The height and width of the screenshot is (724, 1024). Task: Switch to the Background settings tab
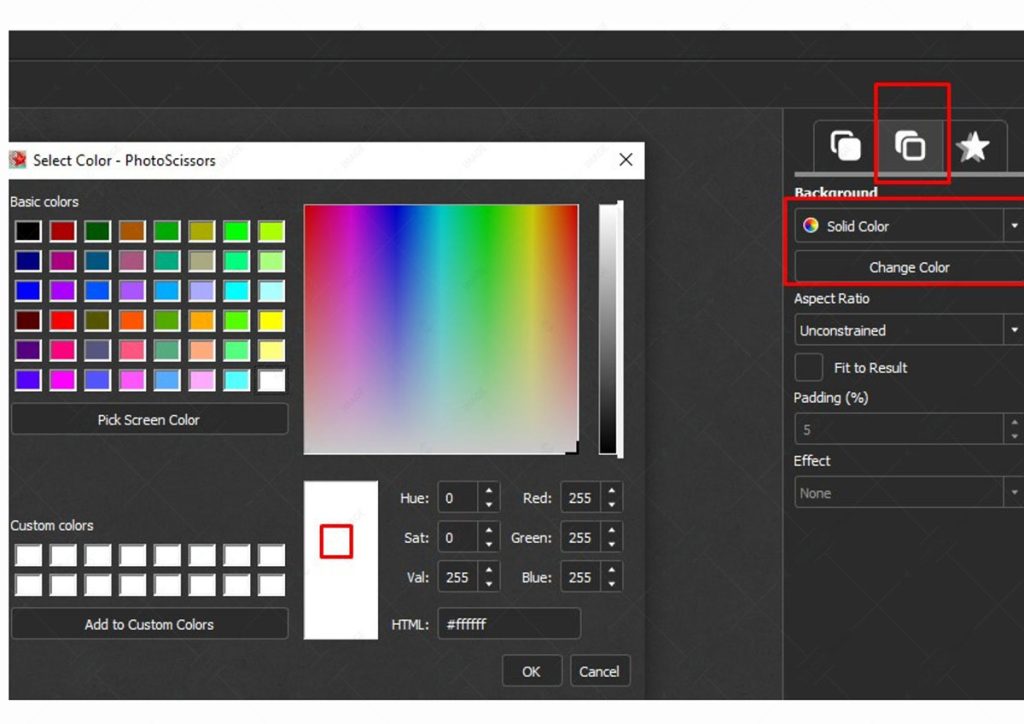(910, 145)
